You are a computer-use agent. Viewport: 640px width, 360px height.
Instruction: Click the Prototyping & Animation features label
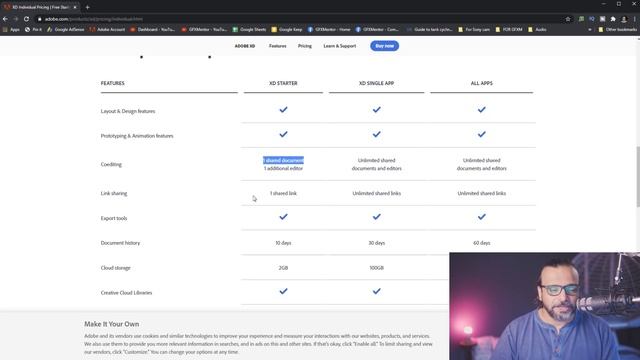coord(137,136)
